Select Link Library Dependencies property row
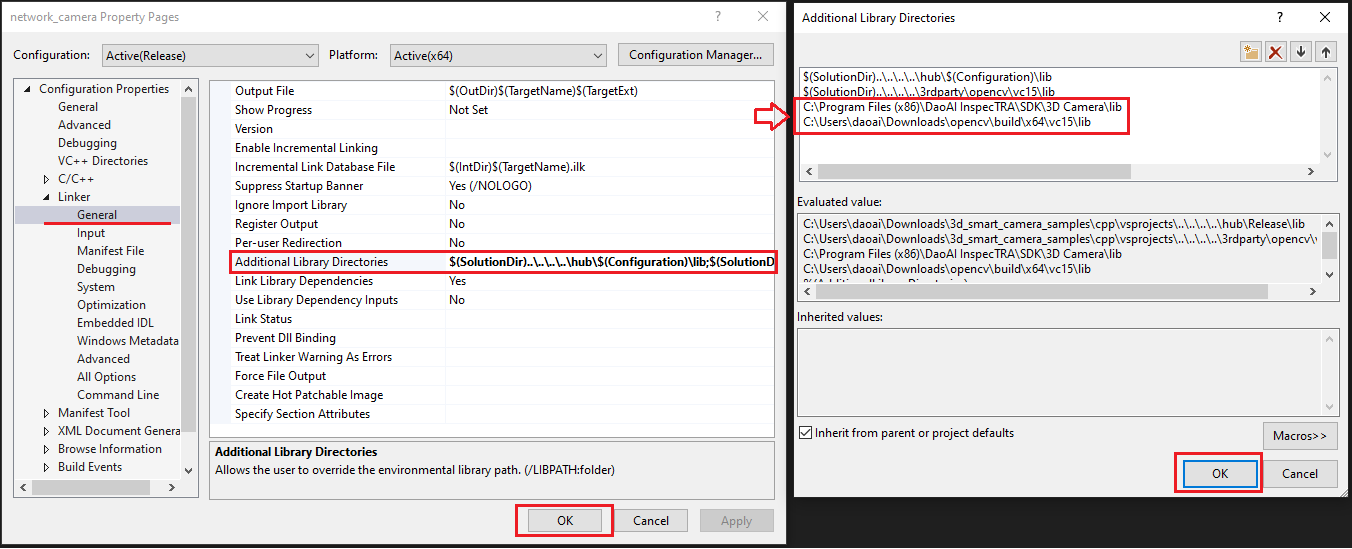Viewport: 1352px width, 549px height. [x=492, y=281]
